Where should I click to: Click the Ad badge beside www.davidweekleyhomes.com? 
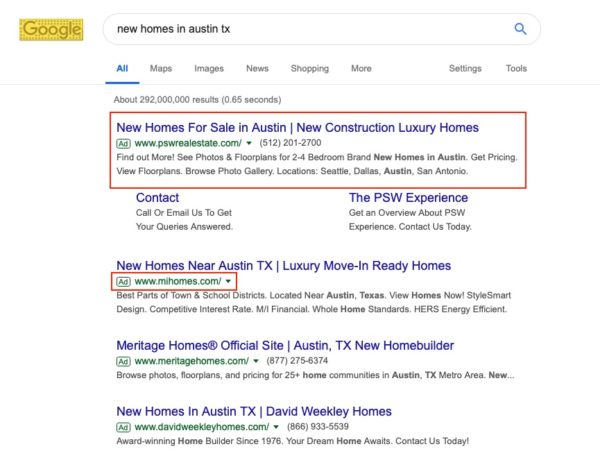point(123,427)
